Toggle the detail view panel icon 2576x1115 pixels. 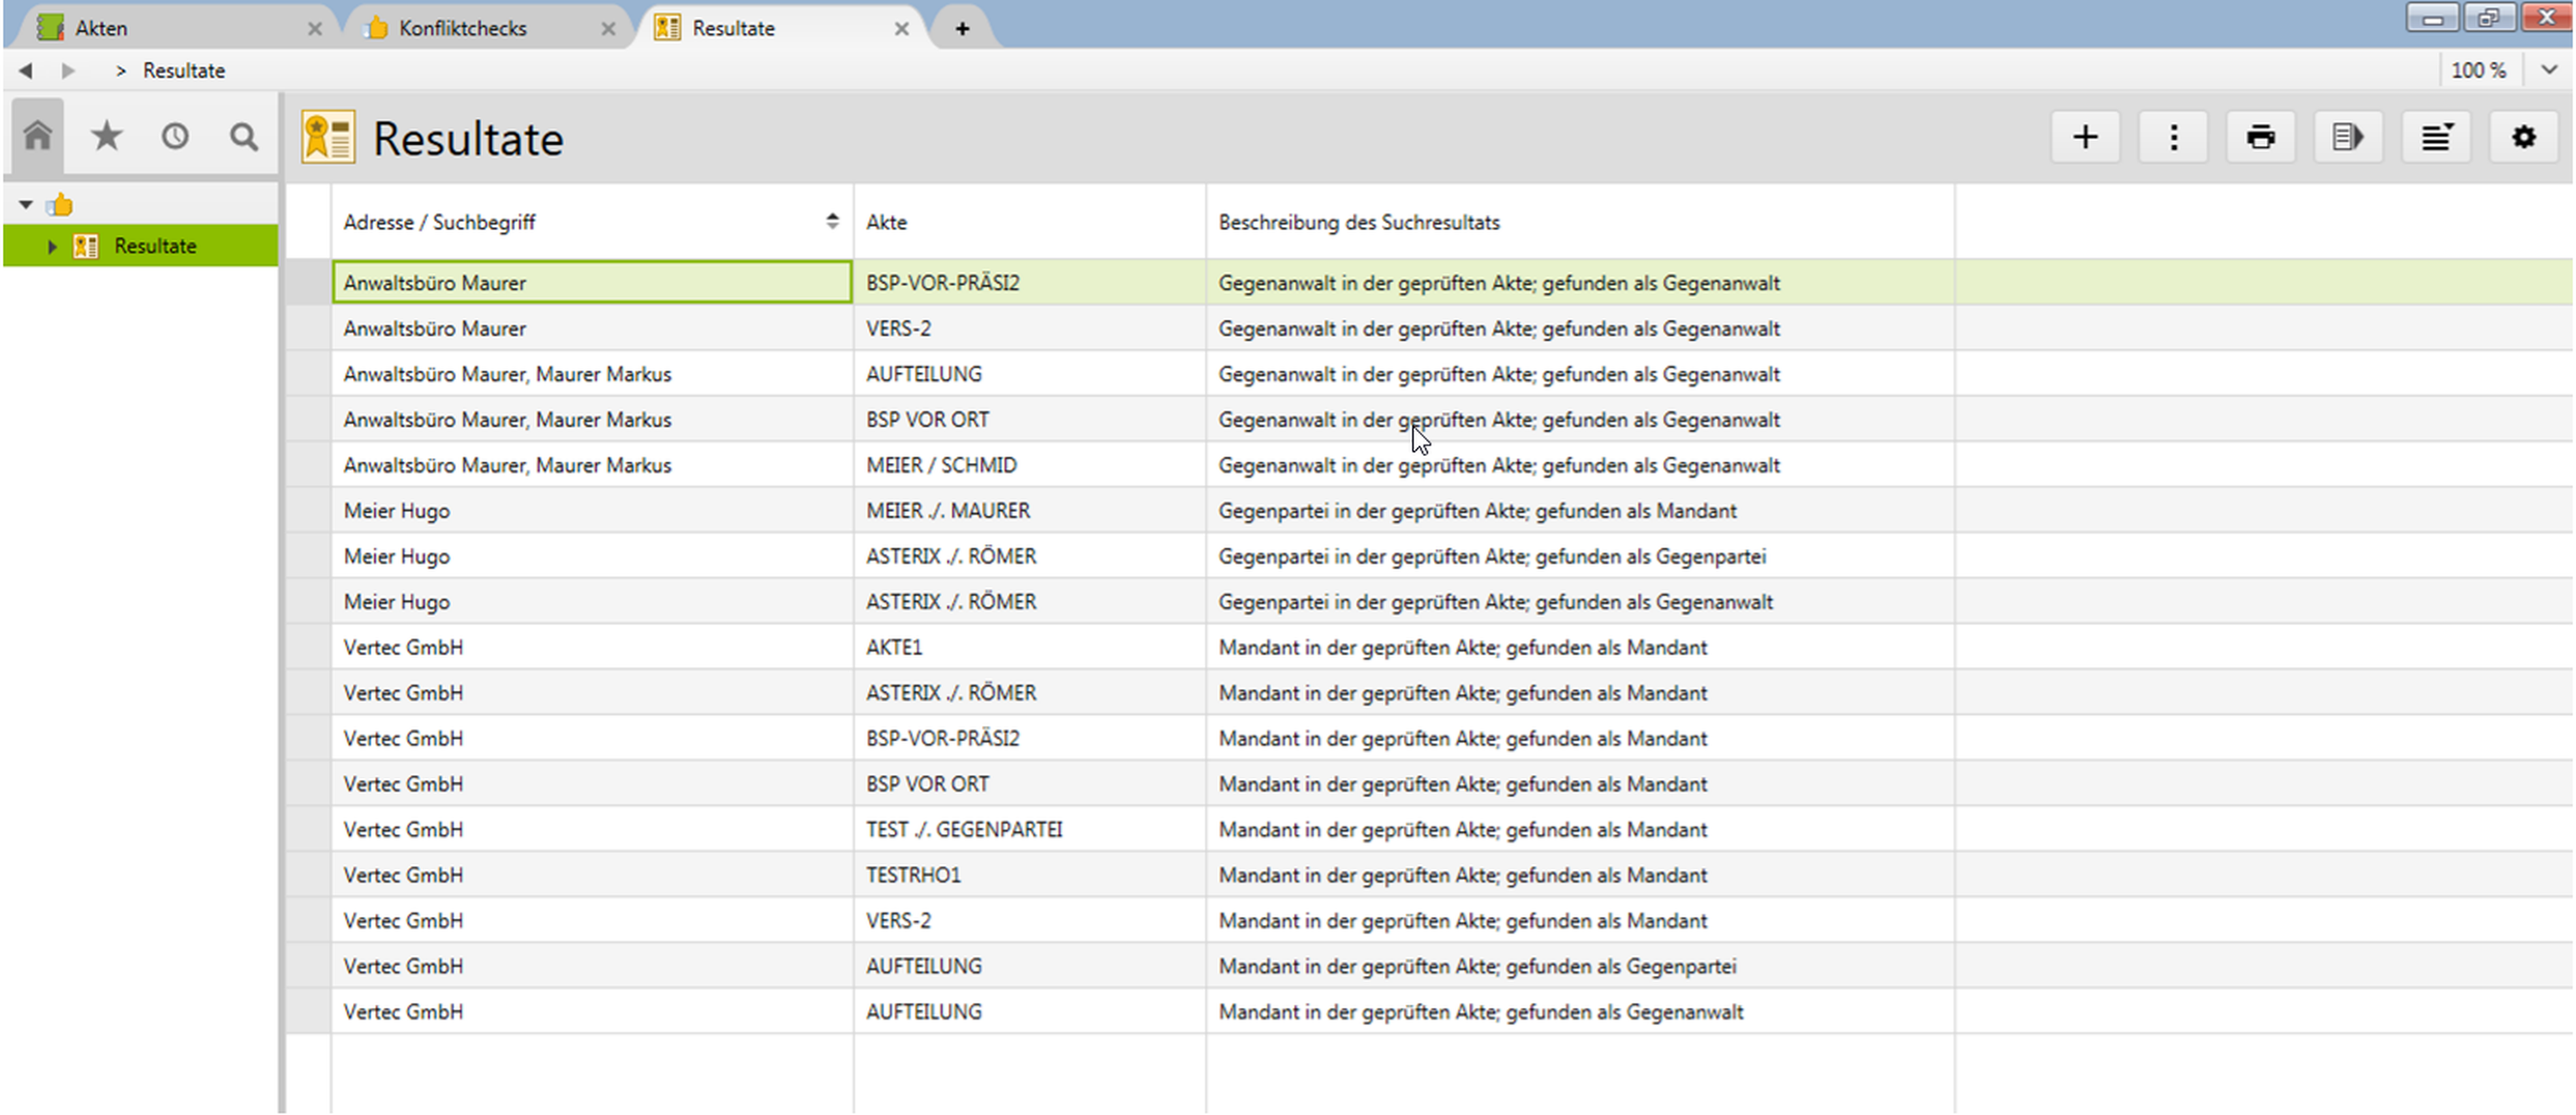(x=2347, y=137)
